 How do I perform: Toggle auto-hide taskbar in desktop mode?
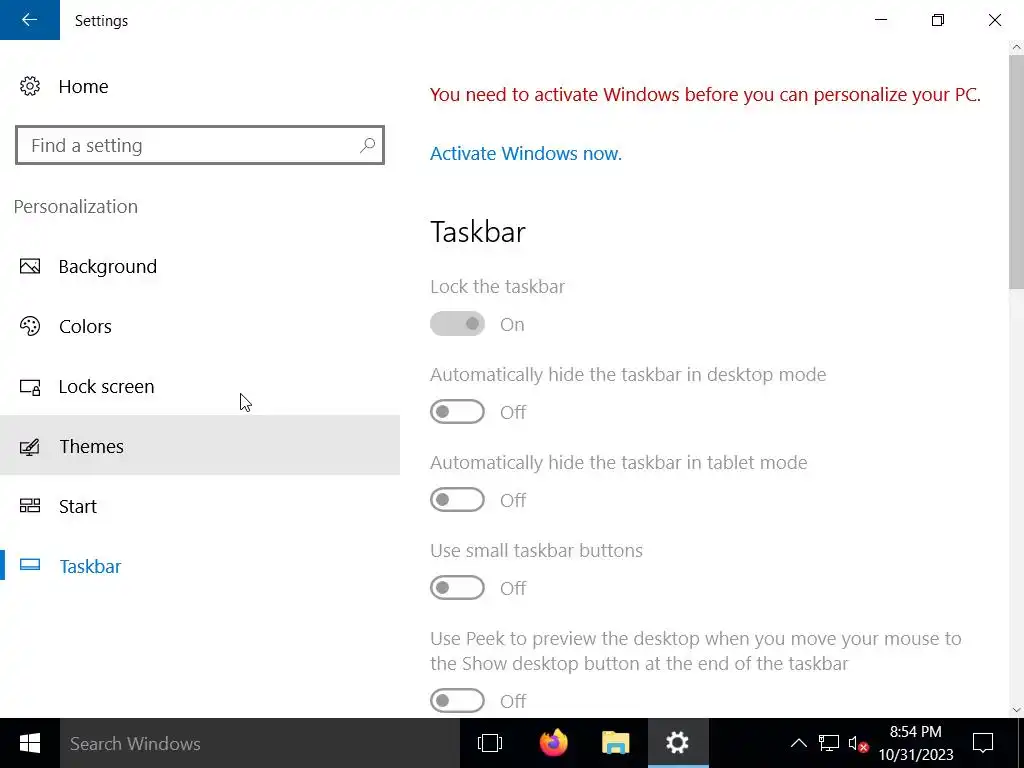pos(457,412)
